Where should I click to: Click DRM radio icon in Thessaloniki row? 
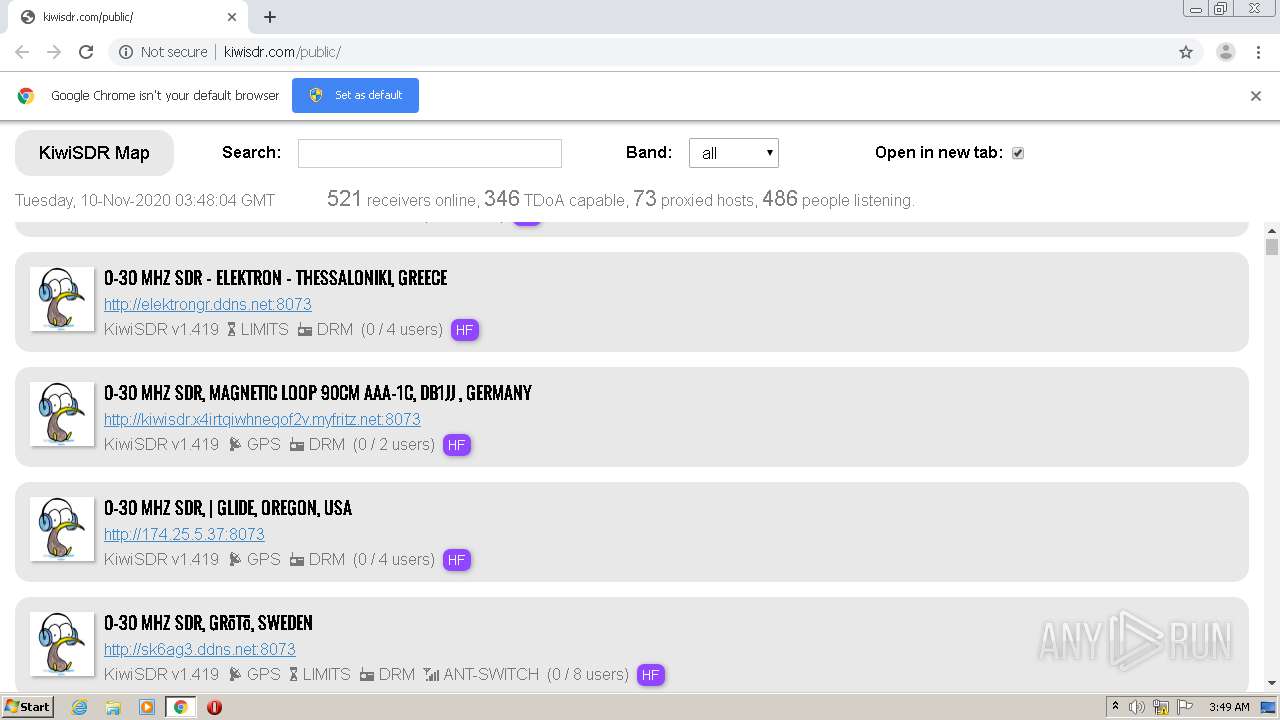coord(305,329)
